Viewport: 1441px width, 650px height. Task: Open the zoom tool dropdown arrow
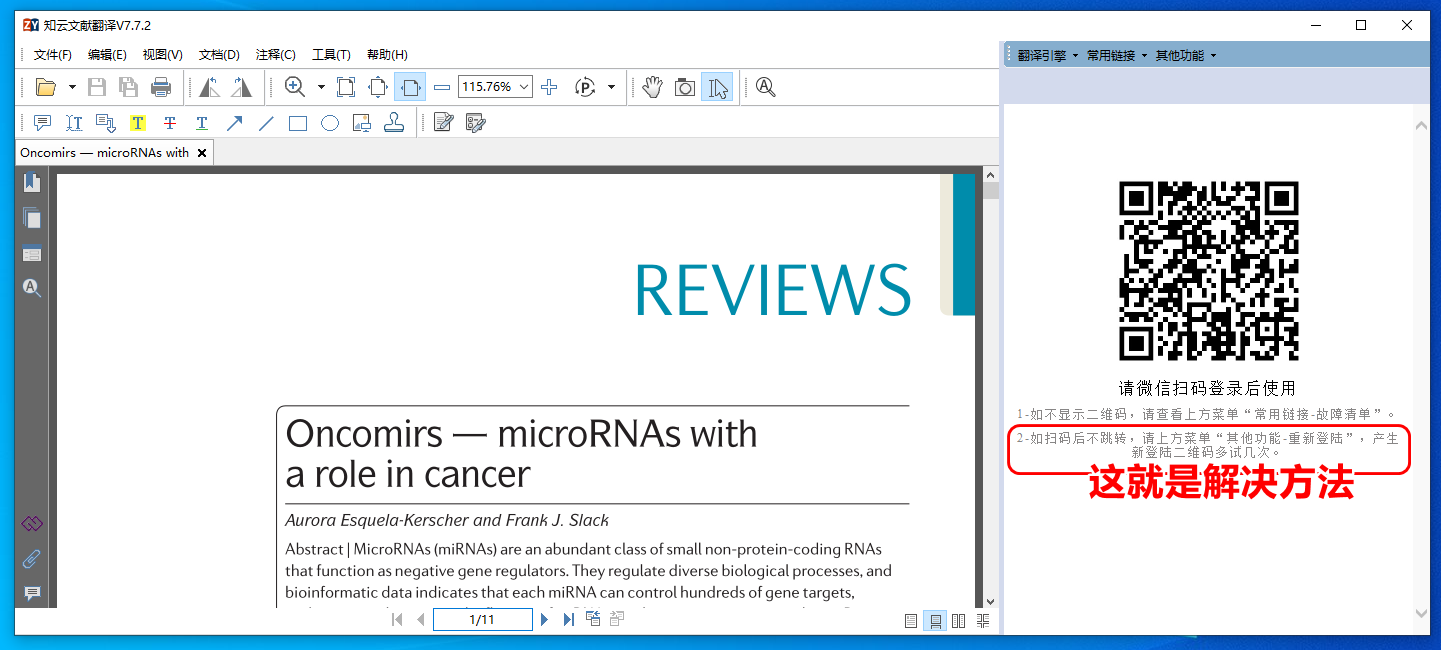click(321, 88)
